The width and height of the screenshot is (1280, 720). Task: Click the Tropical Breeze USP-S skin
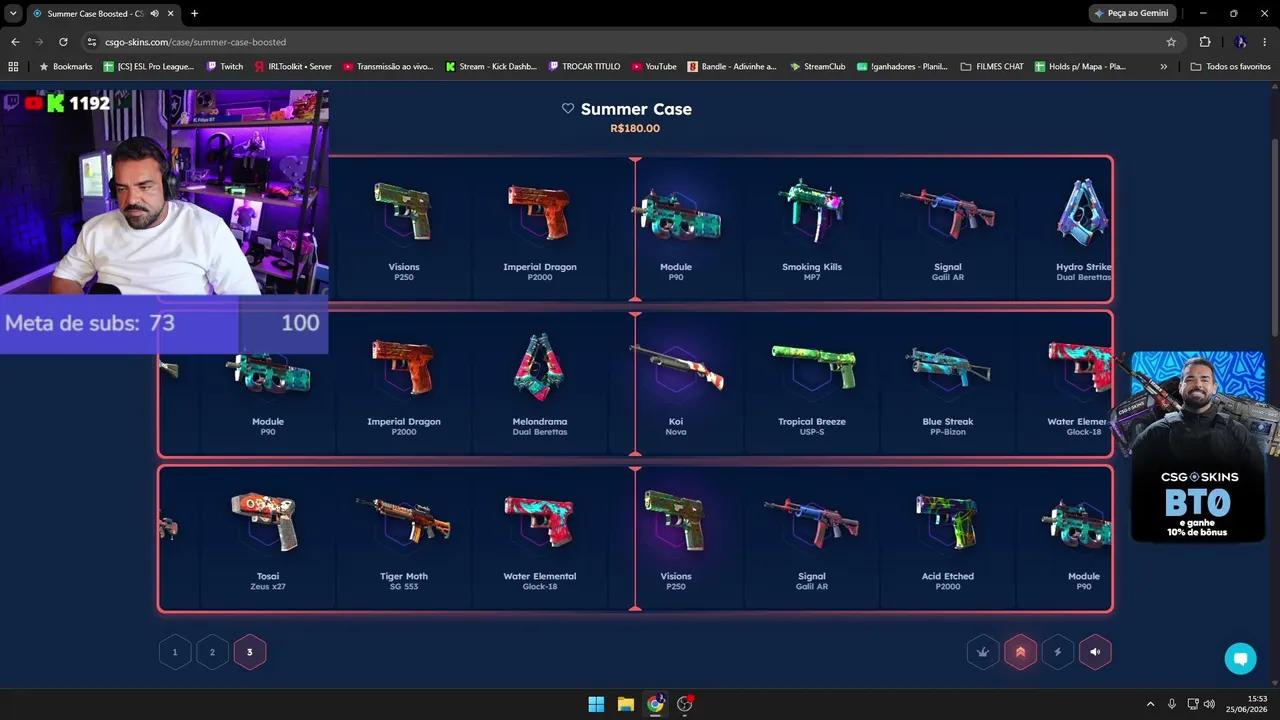(x=812, y=383)
